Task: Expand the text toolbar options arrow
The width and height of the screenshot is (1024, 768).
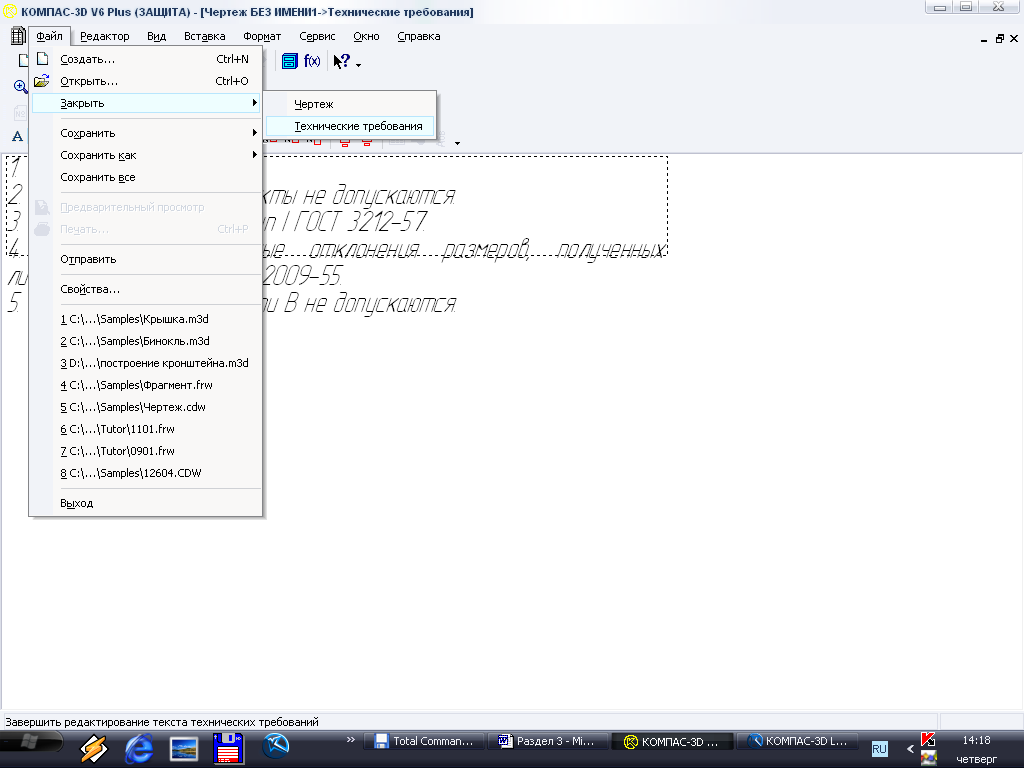Action: (457, 143)
